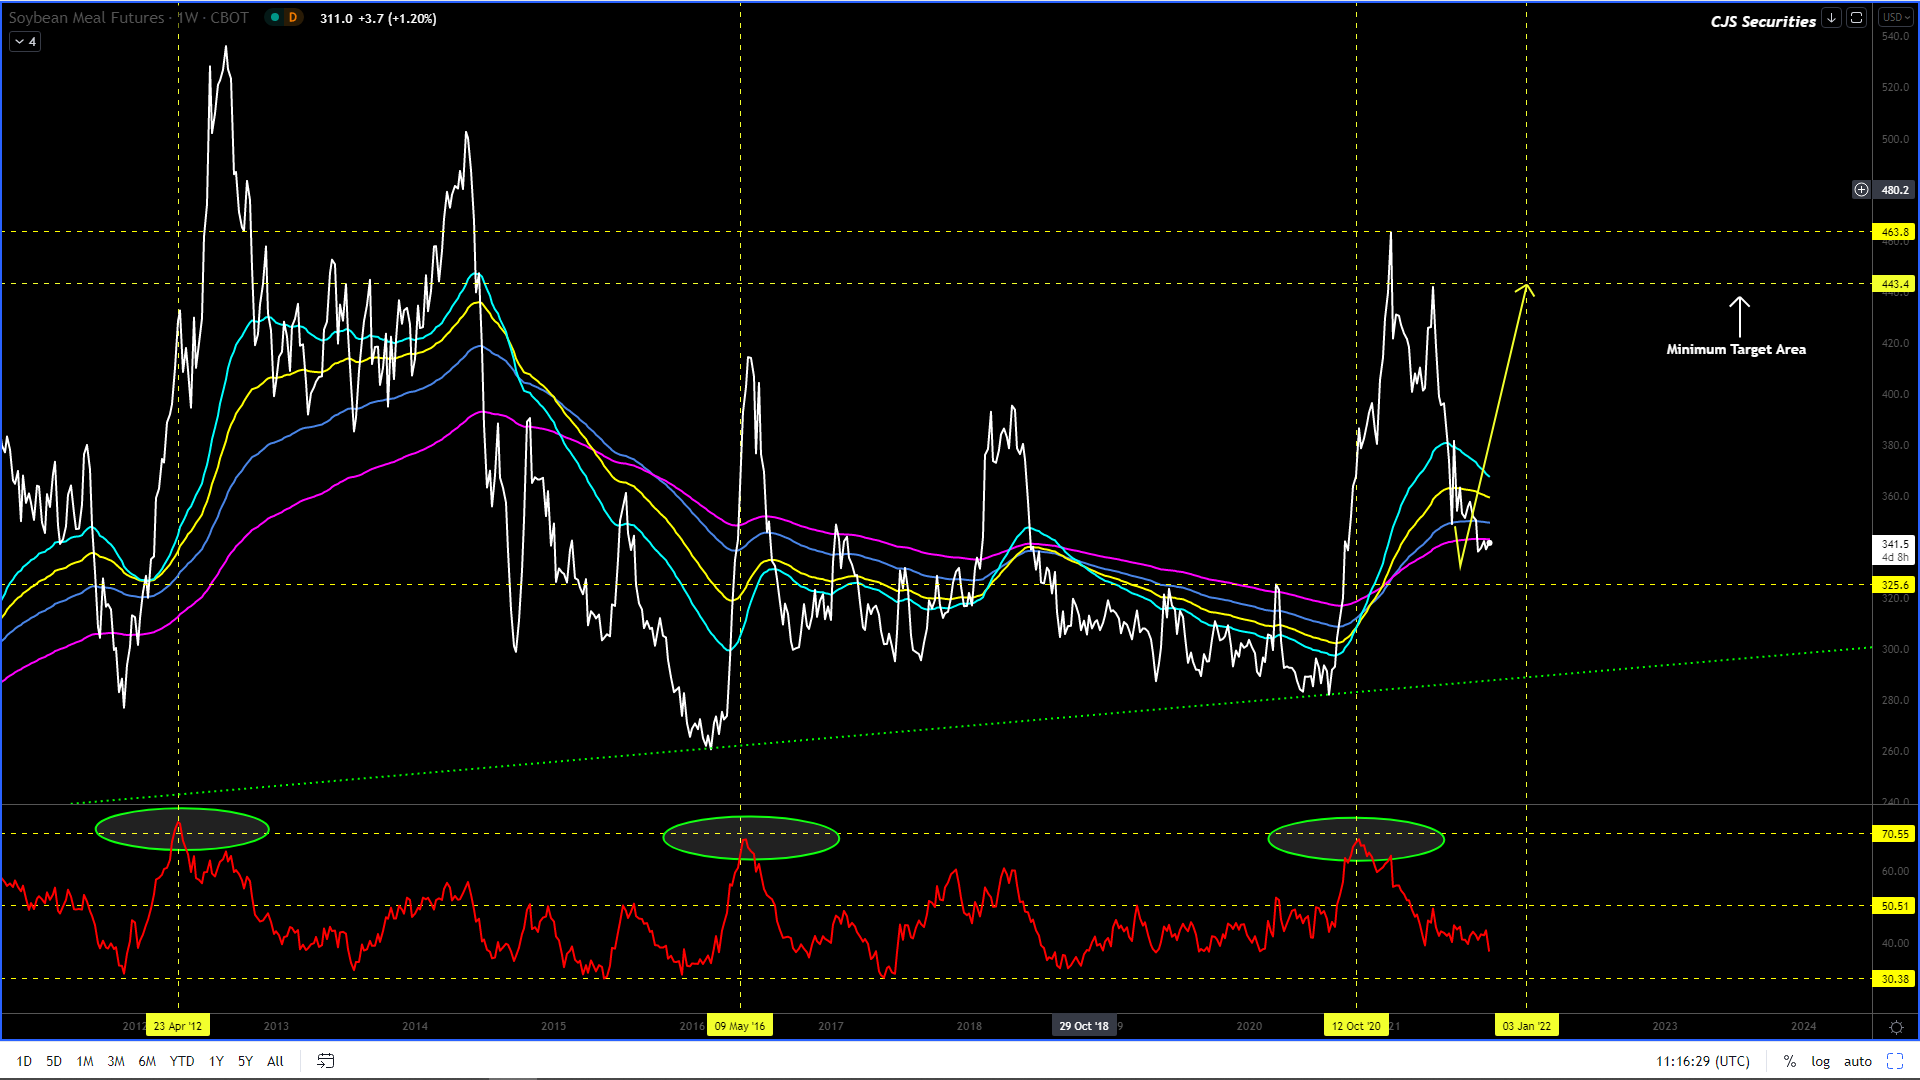
Task: Open the USD currency dropdown
Action: (1895, 18)
